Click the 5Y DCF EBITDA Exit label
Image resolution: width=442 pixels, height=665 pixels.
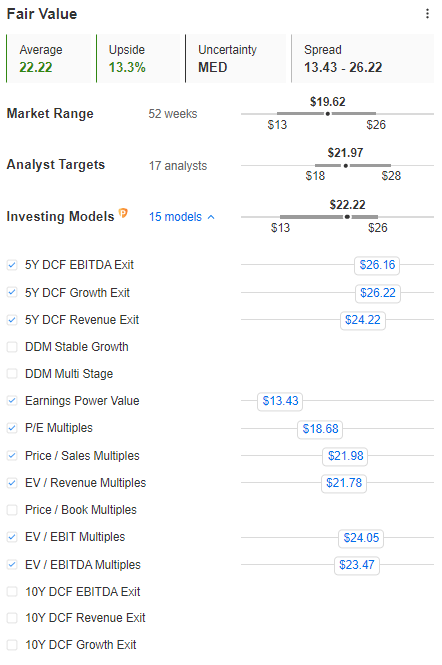(x=79, y=265)
